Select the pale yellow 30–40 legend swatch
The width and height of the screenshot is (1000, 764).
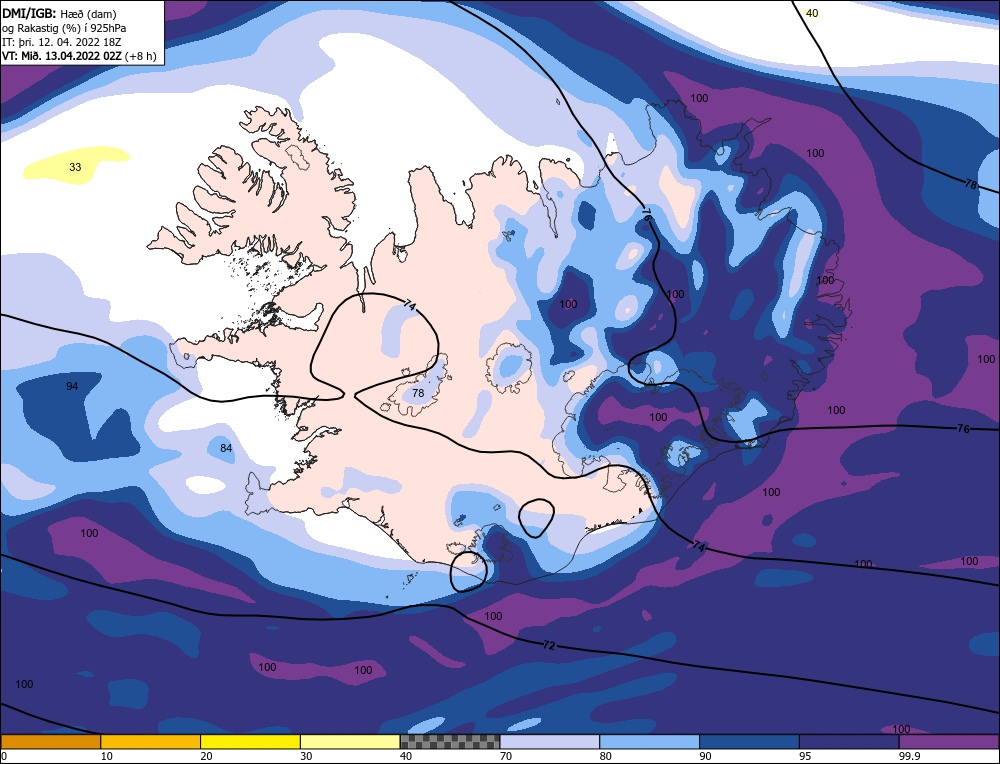click(x=350, y=741)
